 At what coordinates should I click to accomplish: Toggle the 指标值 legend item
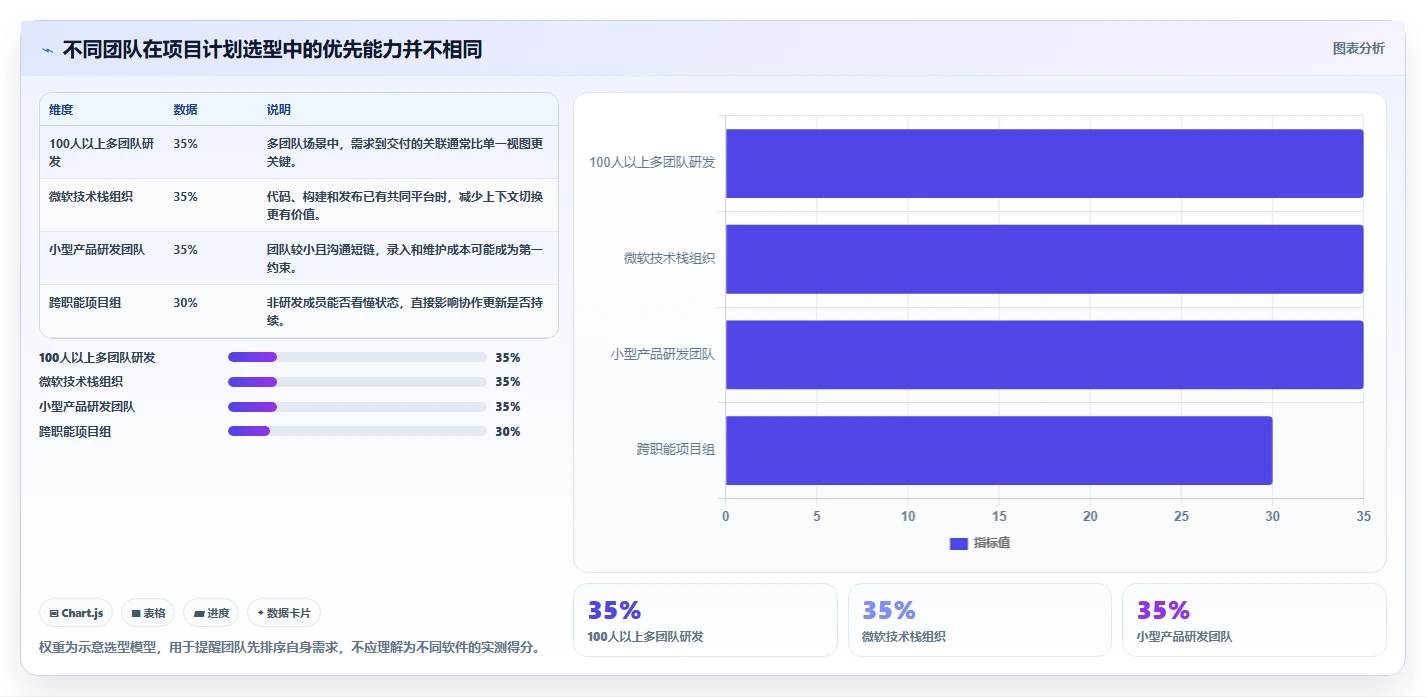pyautogui.click(x=980, y=543)
